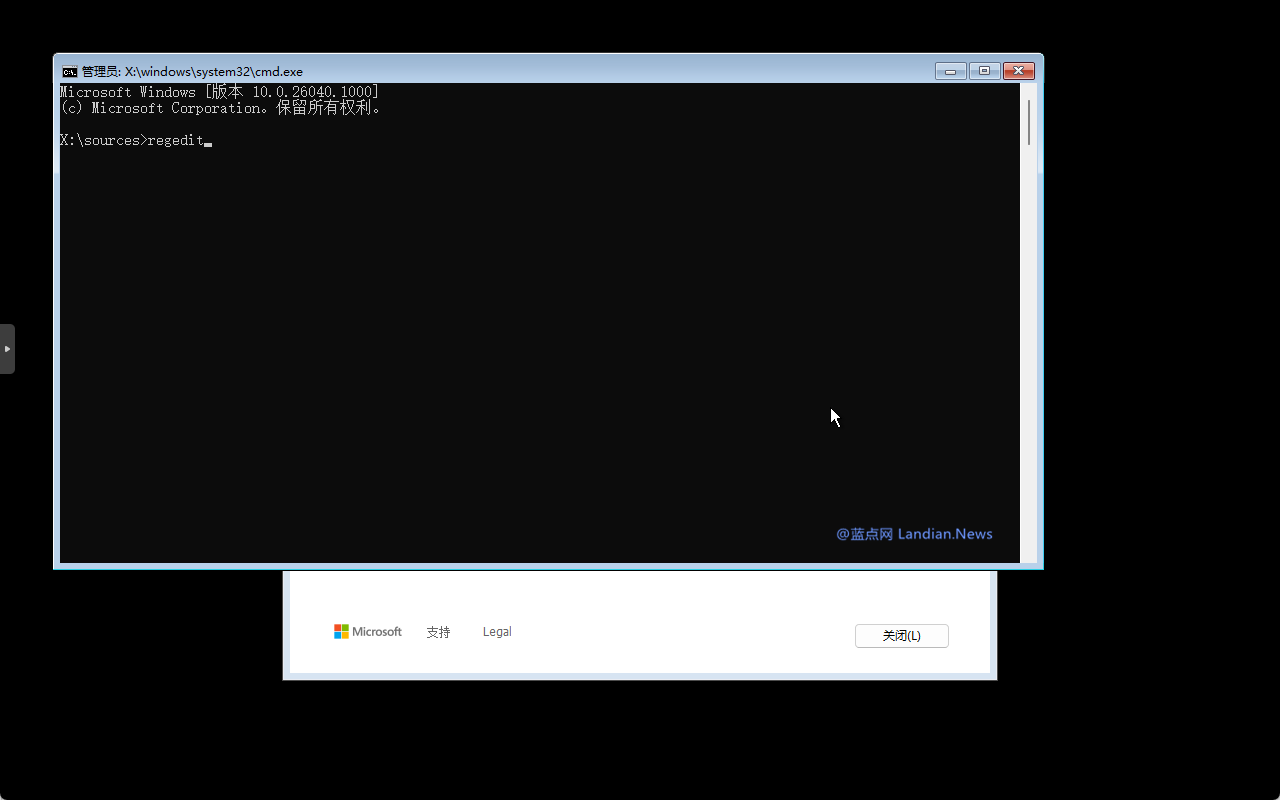Click the cmd.exe title bar text
Screen dimensions: 1280x800
pos(192,72)
